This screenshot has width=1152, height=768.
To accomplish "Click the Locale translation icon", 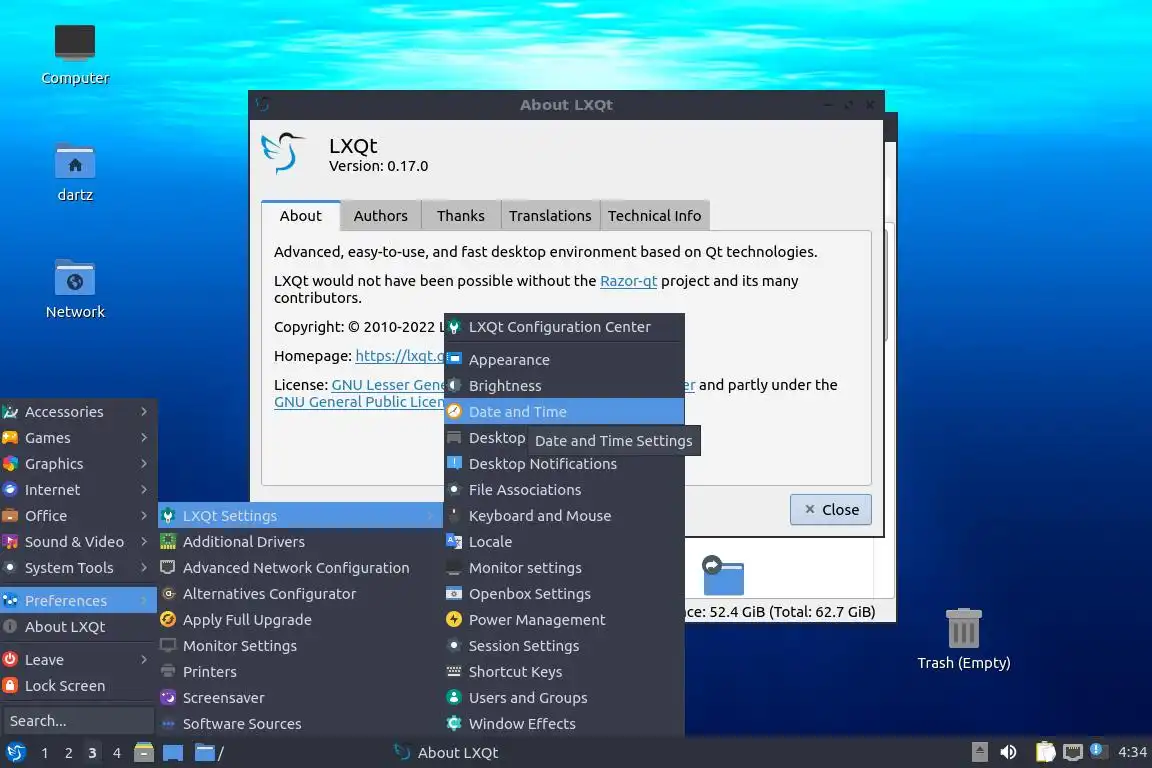I will click(454, 542).
